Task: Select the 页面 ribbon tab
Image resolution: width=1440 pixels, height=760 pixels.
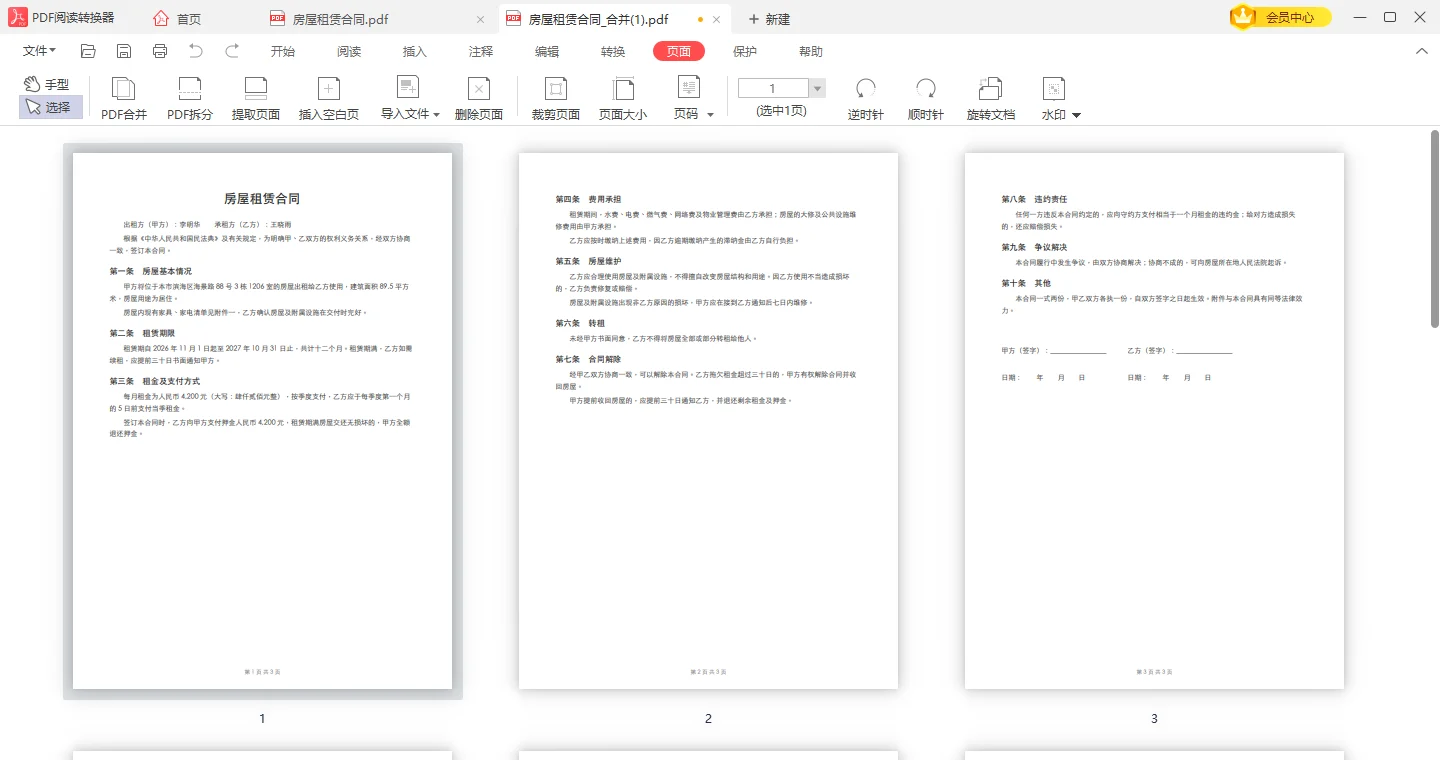Action: tap(679, 52)
